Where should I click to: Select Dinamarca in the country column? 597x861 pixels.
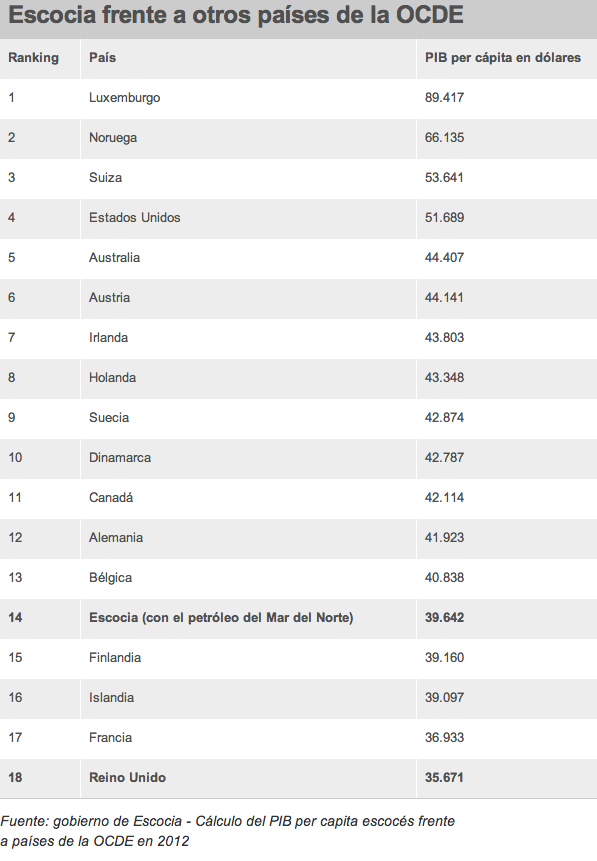click(x=120, y=457)
